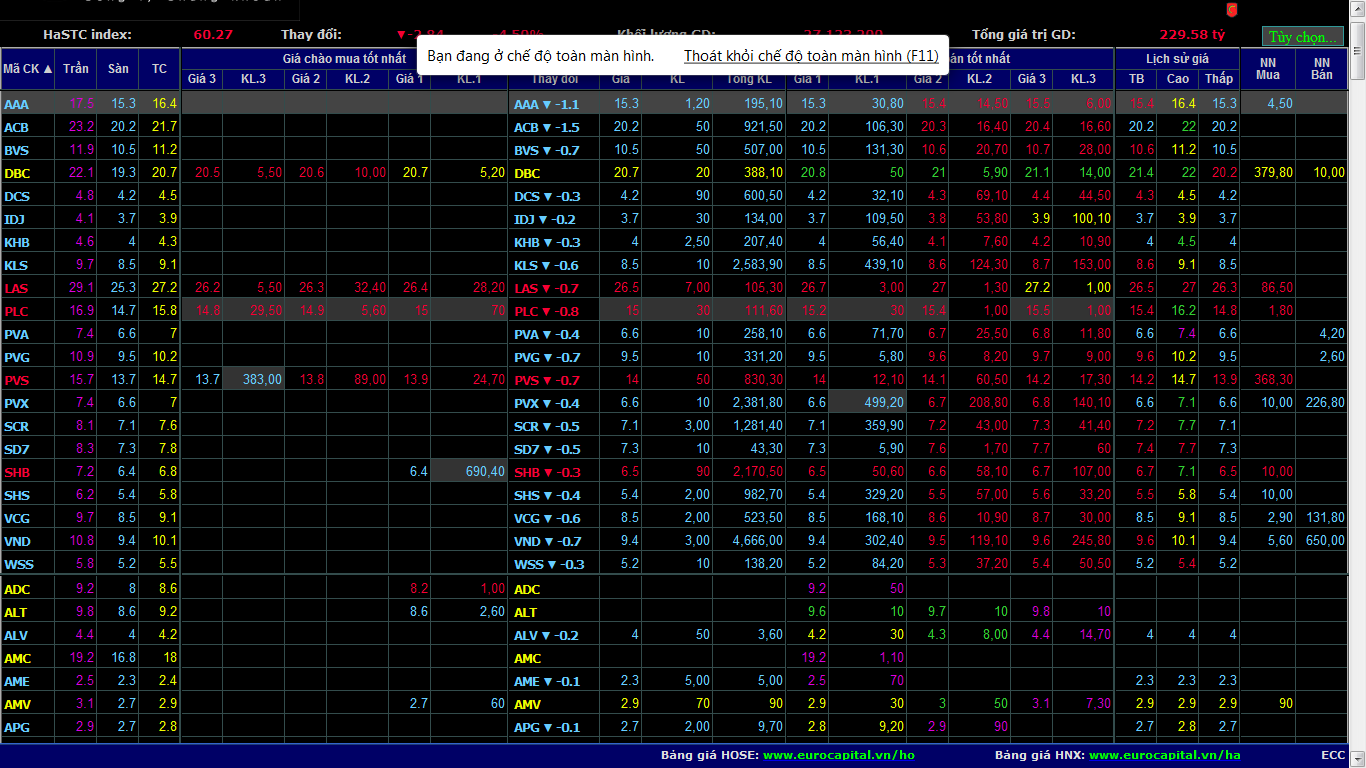Screen dimensions: 1366x768
Task: Click the NN Bán column header
Action: tap(1322, 69)
